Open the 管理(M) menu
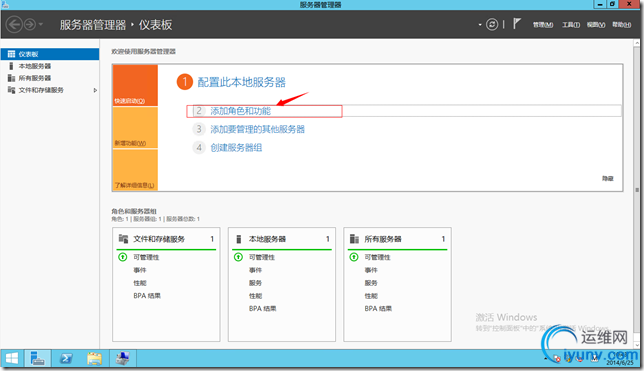 pyautogui.click(x=543, y=25)
